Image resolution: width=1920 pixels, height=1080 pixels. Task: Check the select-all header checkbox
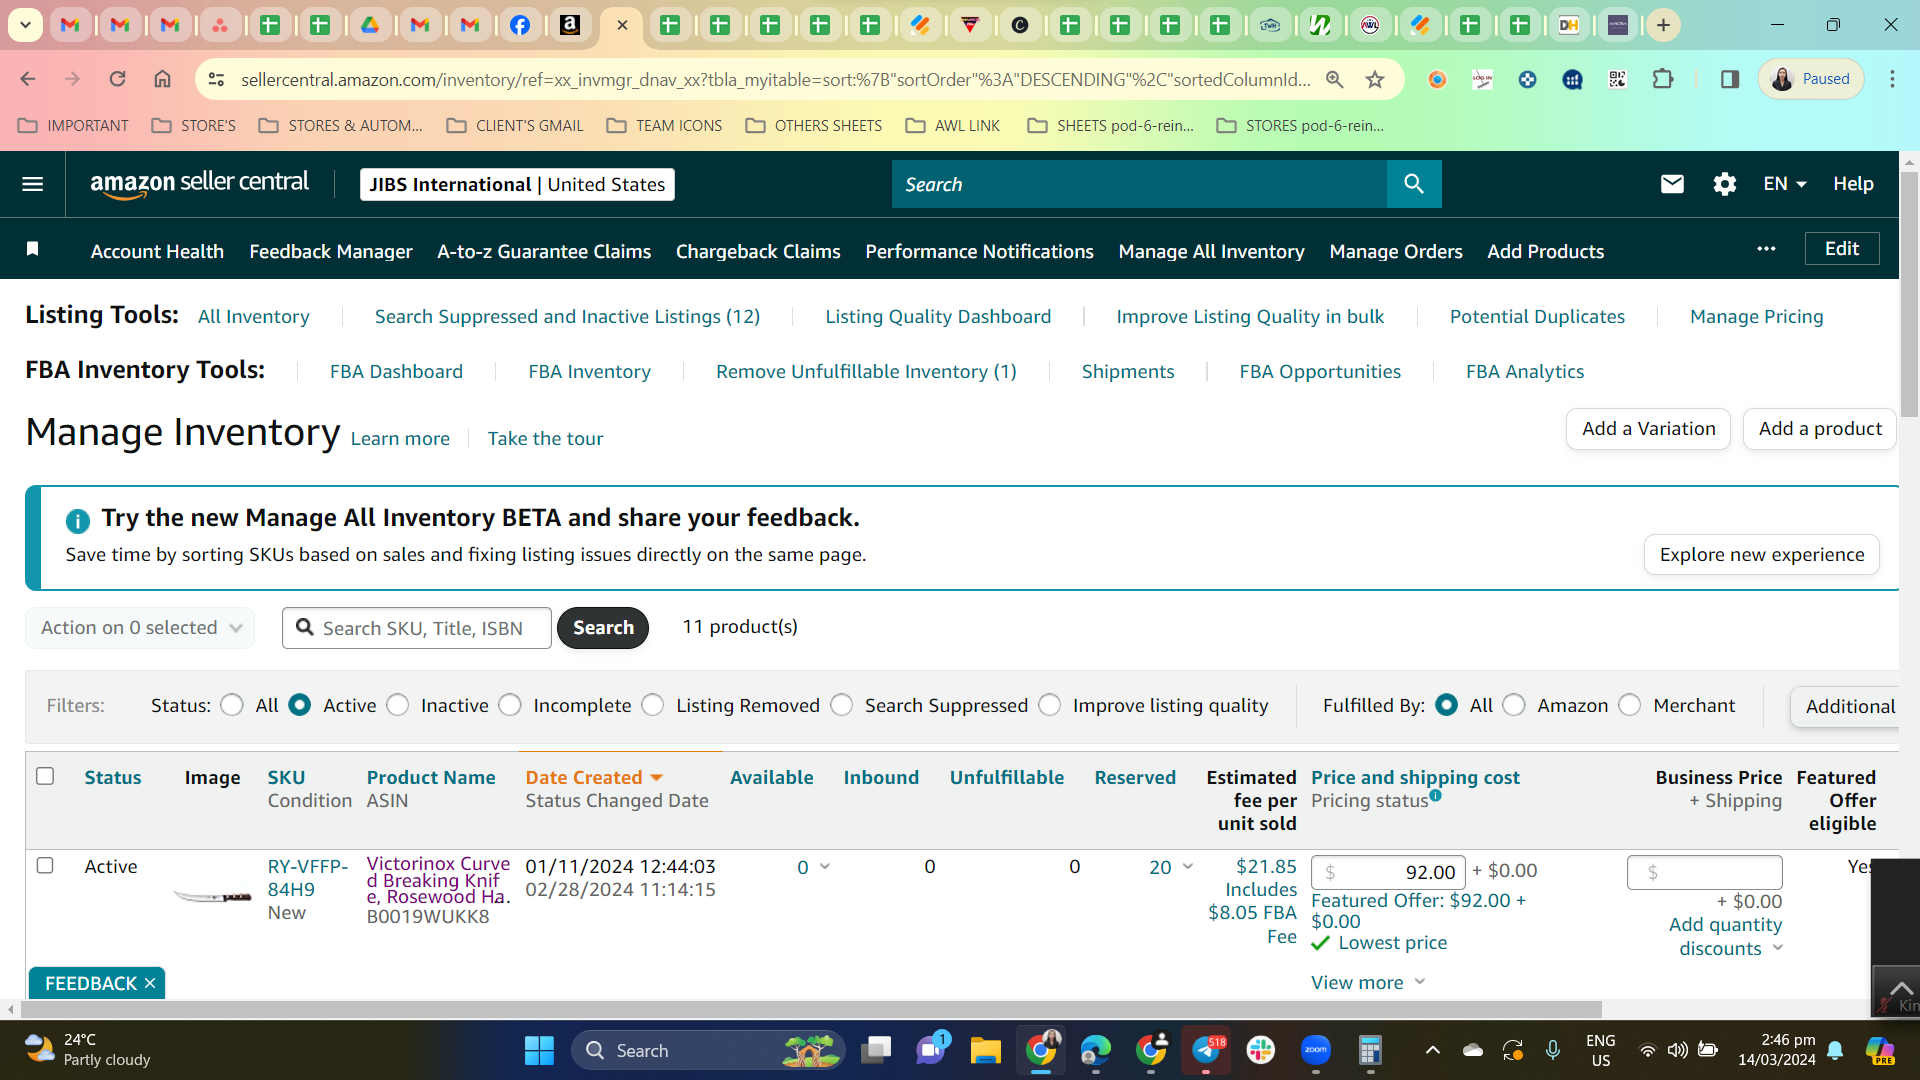click(x=45, y=776)
